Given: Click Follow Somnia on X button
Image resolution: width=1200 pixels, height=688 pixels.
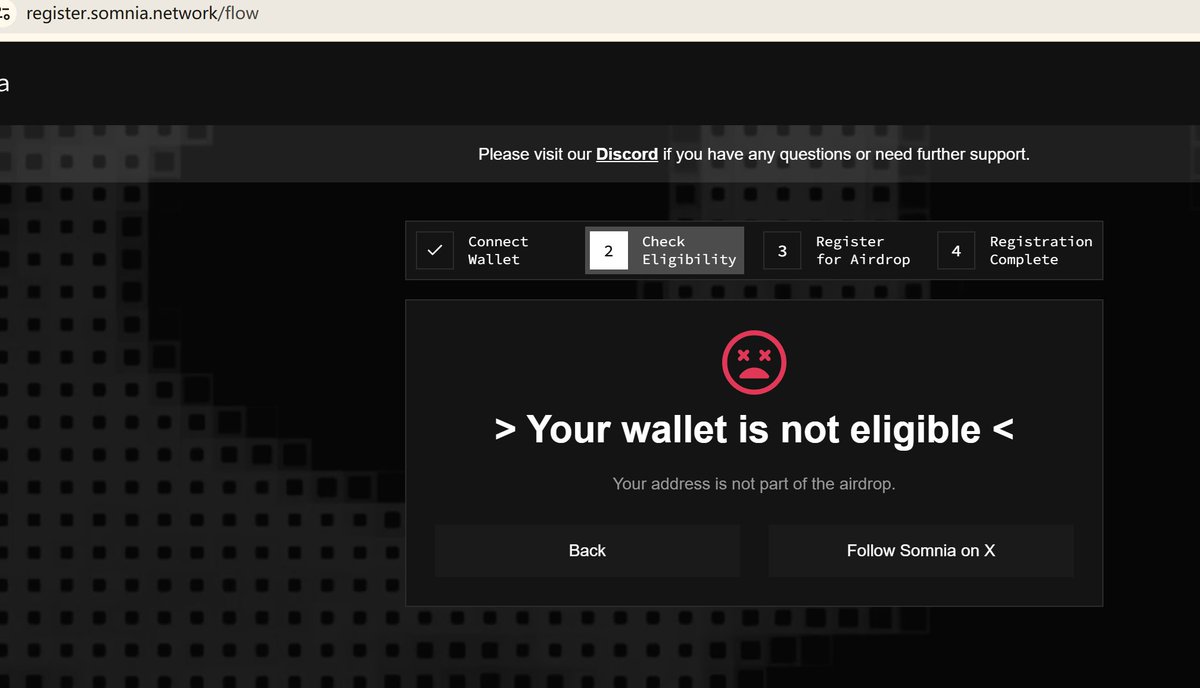Looking at the screenshot, I should 921,551.
